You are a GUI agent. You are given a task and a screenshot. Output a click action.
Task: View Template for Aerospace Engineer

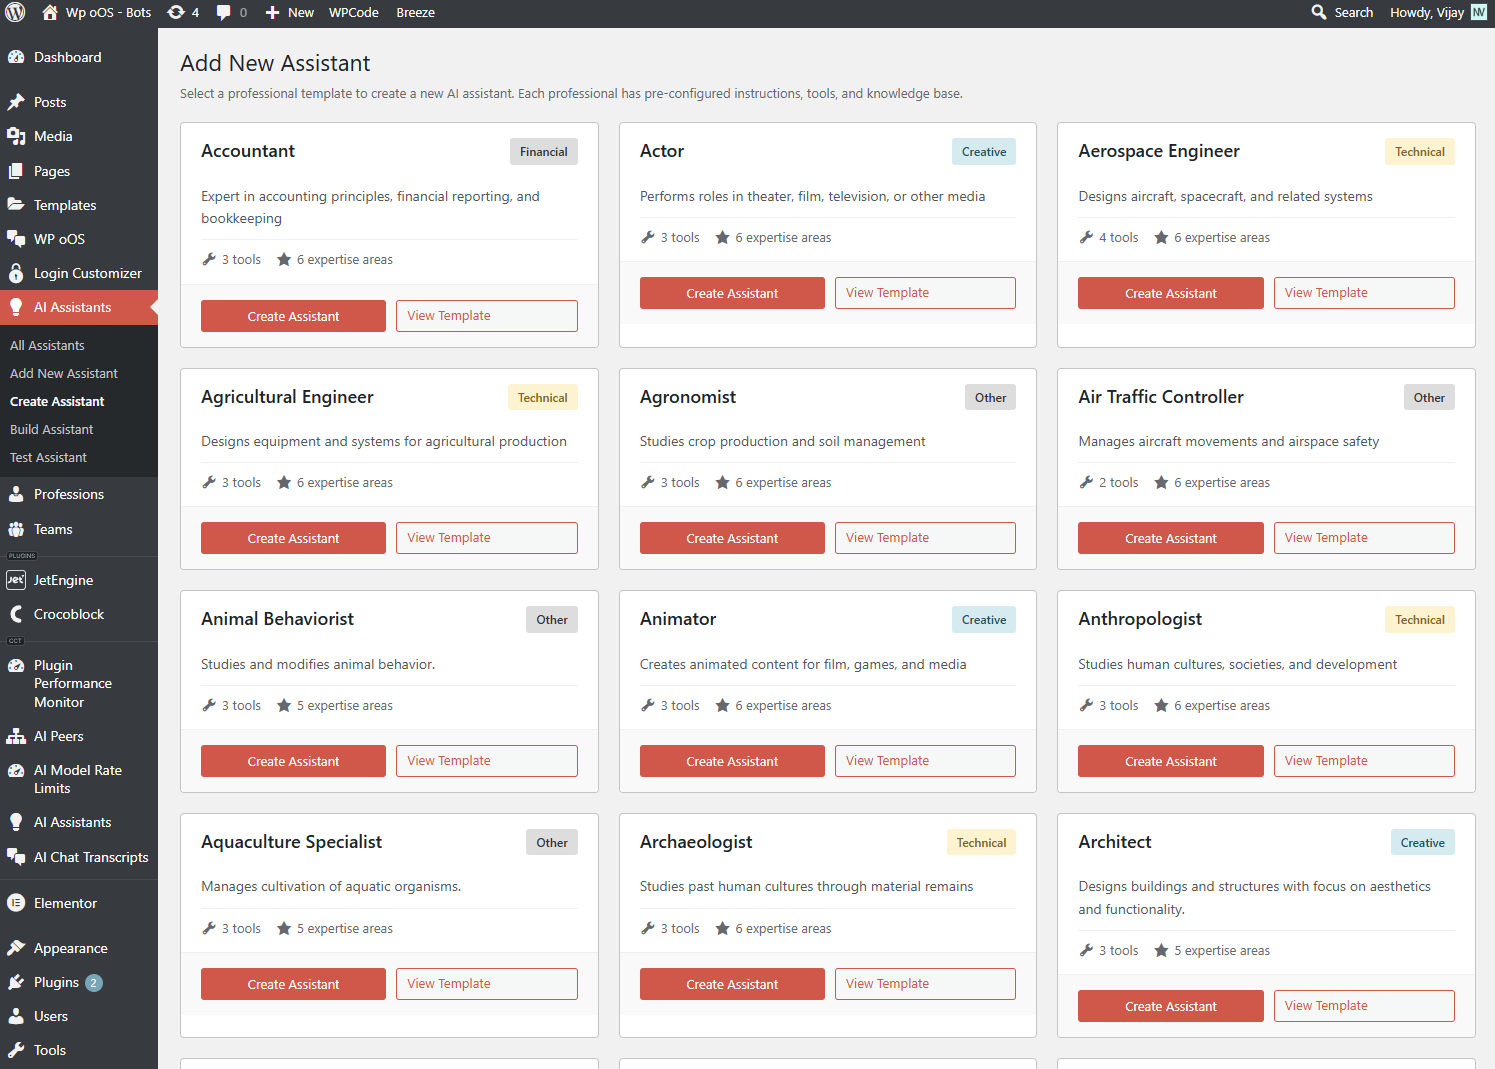pyautogui.click(x=1364, y=293)
